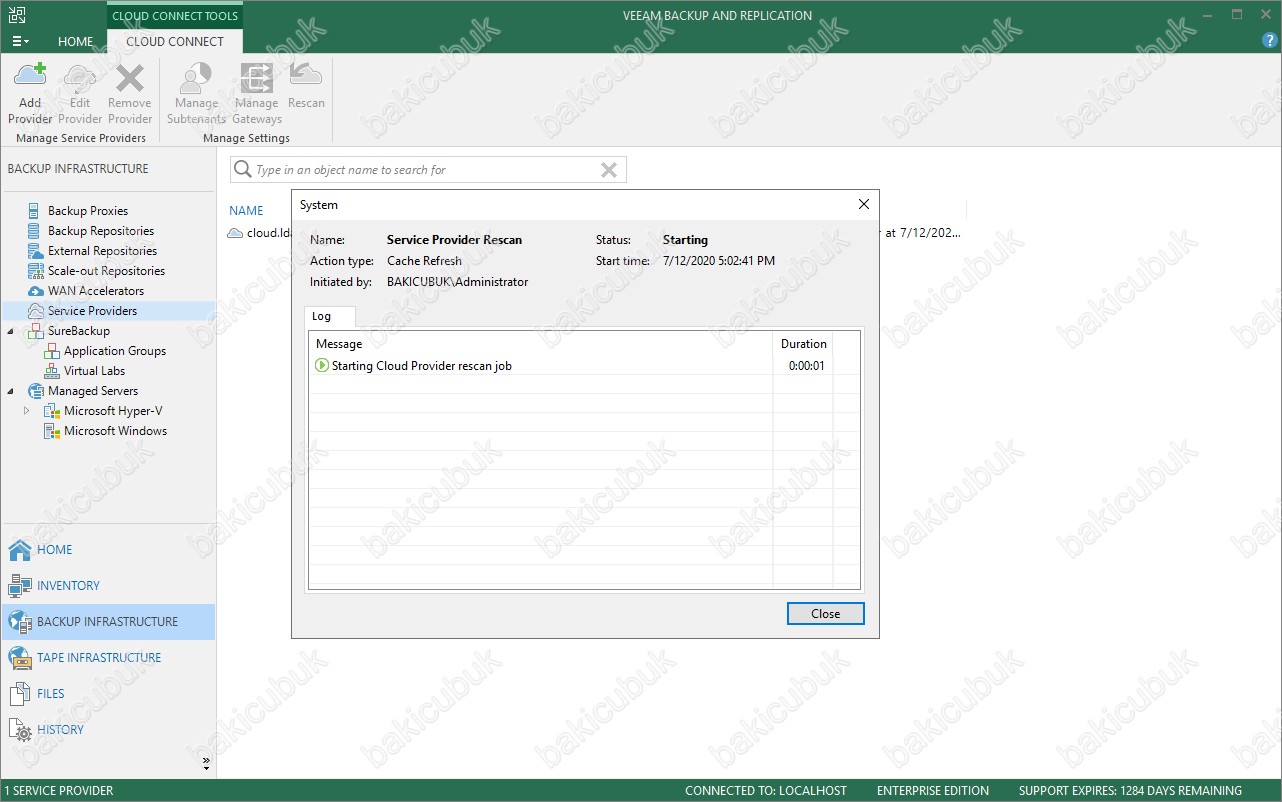Open the TAPE INFRASTRUCTURE view
The image size is (1282, 802).
coord(108,658)
